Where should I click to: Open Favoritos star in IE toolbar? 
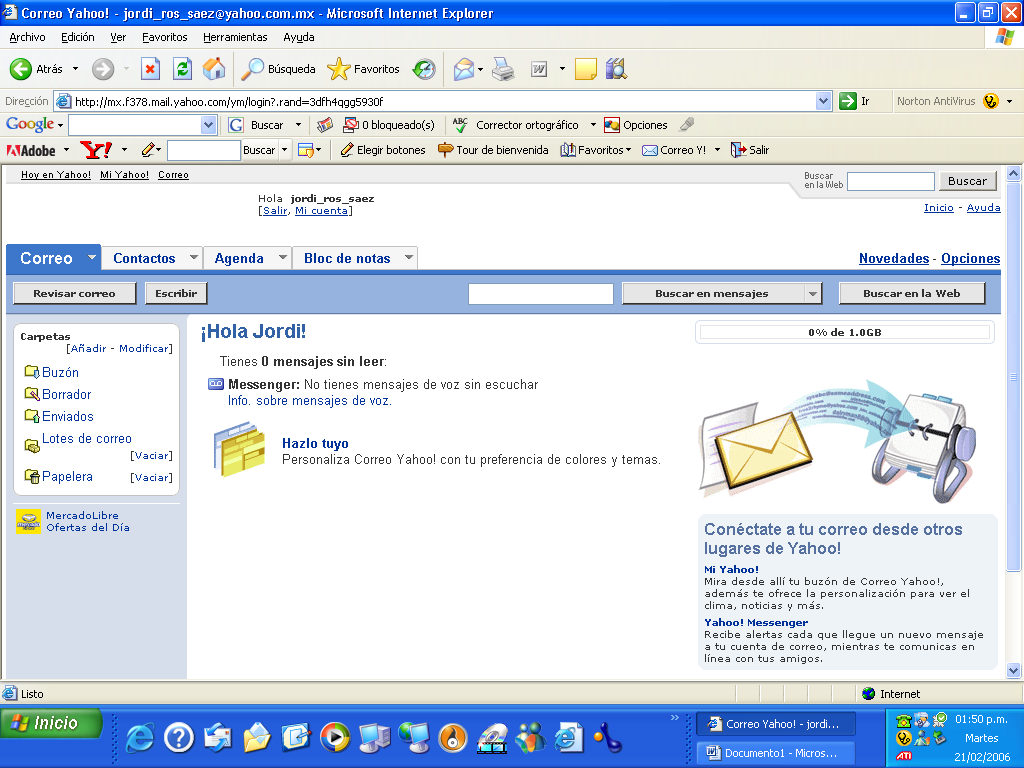(363, 69)
